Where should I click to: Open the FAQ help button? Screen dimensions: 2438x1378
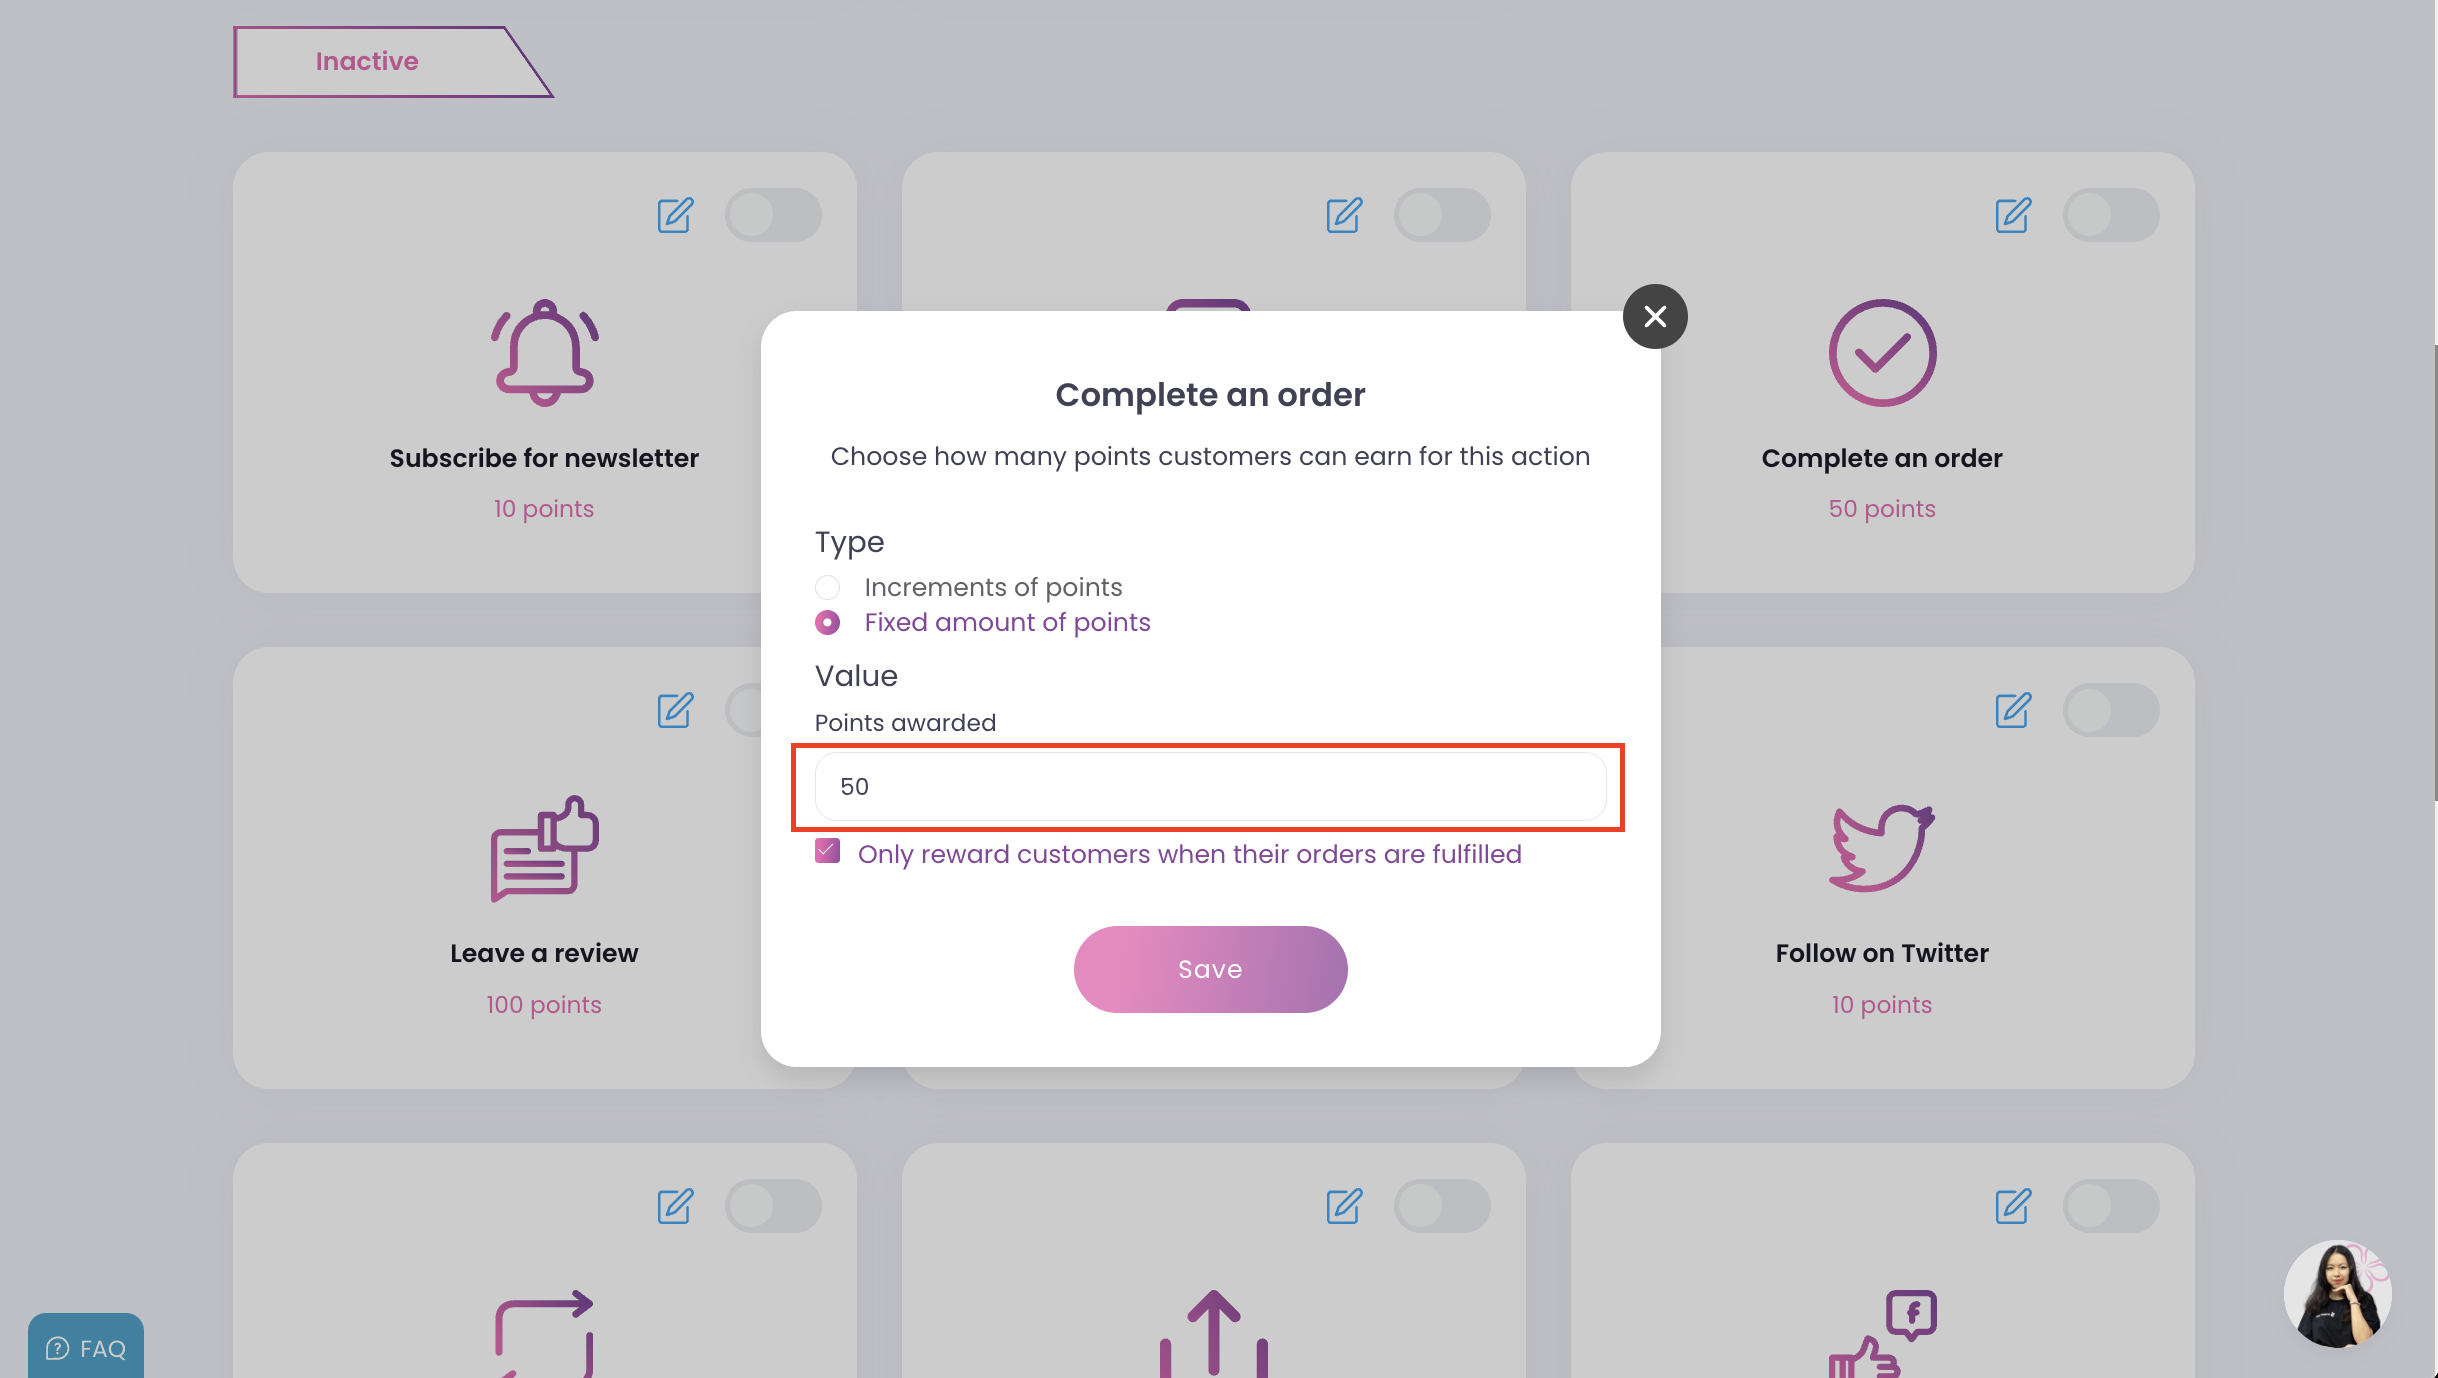click(x=86, y=1347)
